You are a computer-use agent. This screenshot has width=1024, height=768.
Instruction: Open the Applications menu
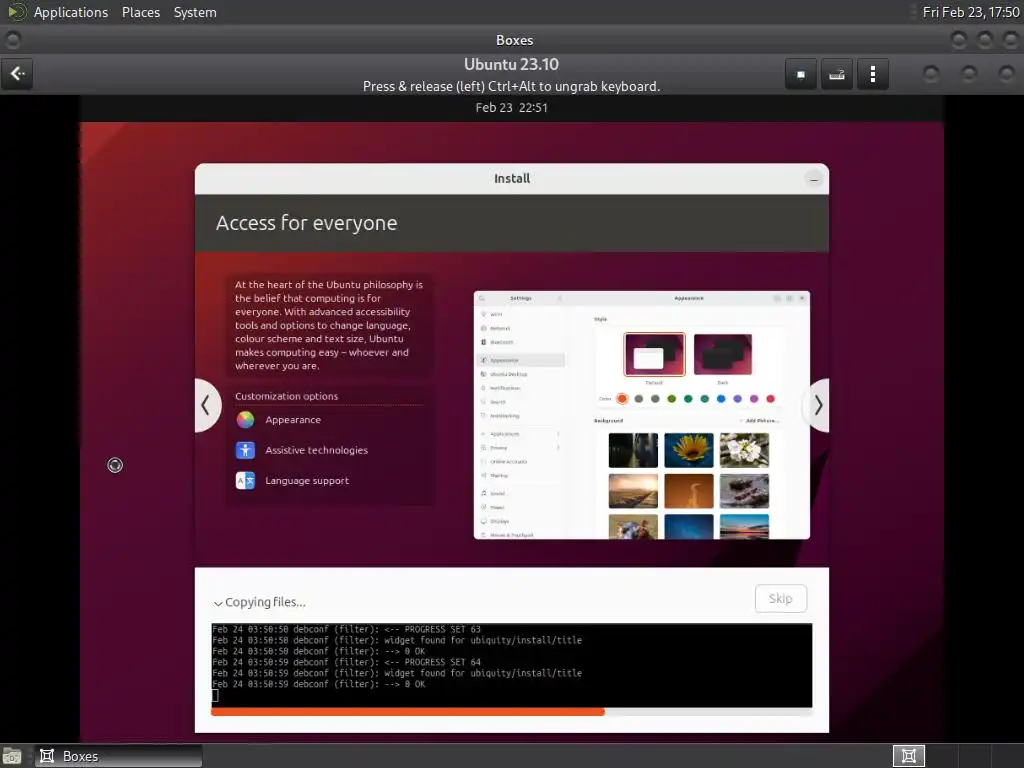point(71,12)
